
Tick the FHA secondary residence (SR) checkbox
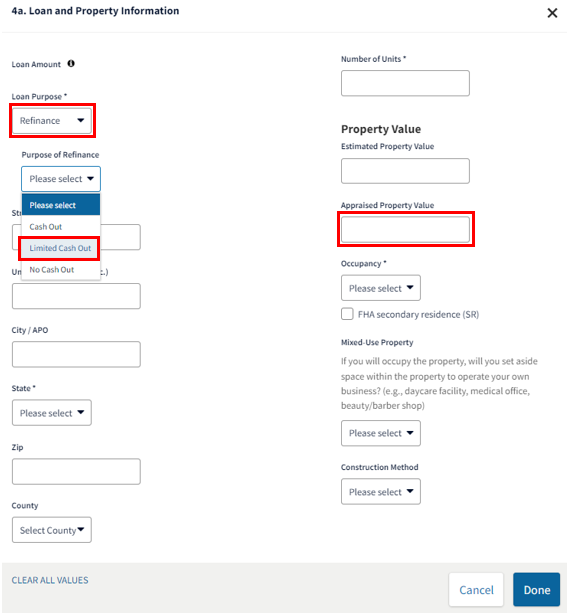click(x=347, y=314)
